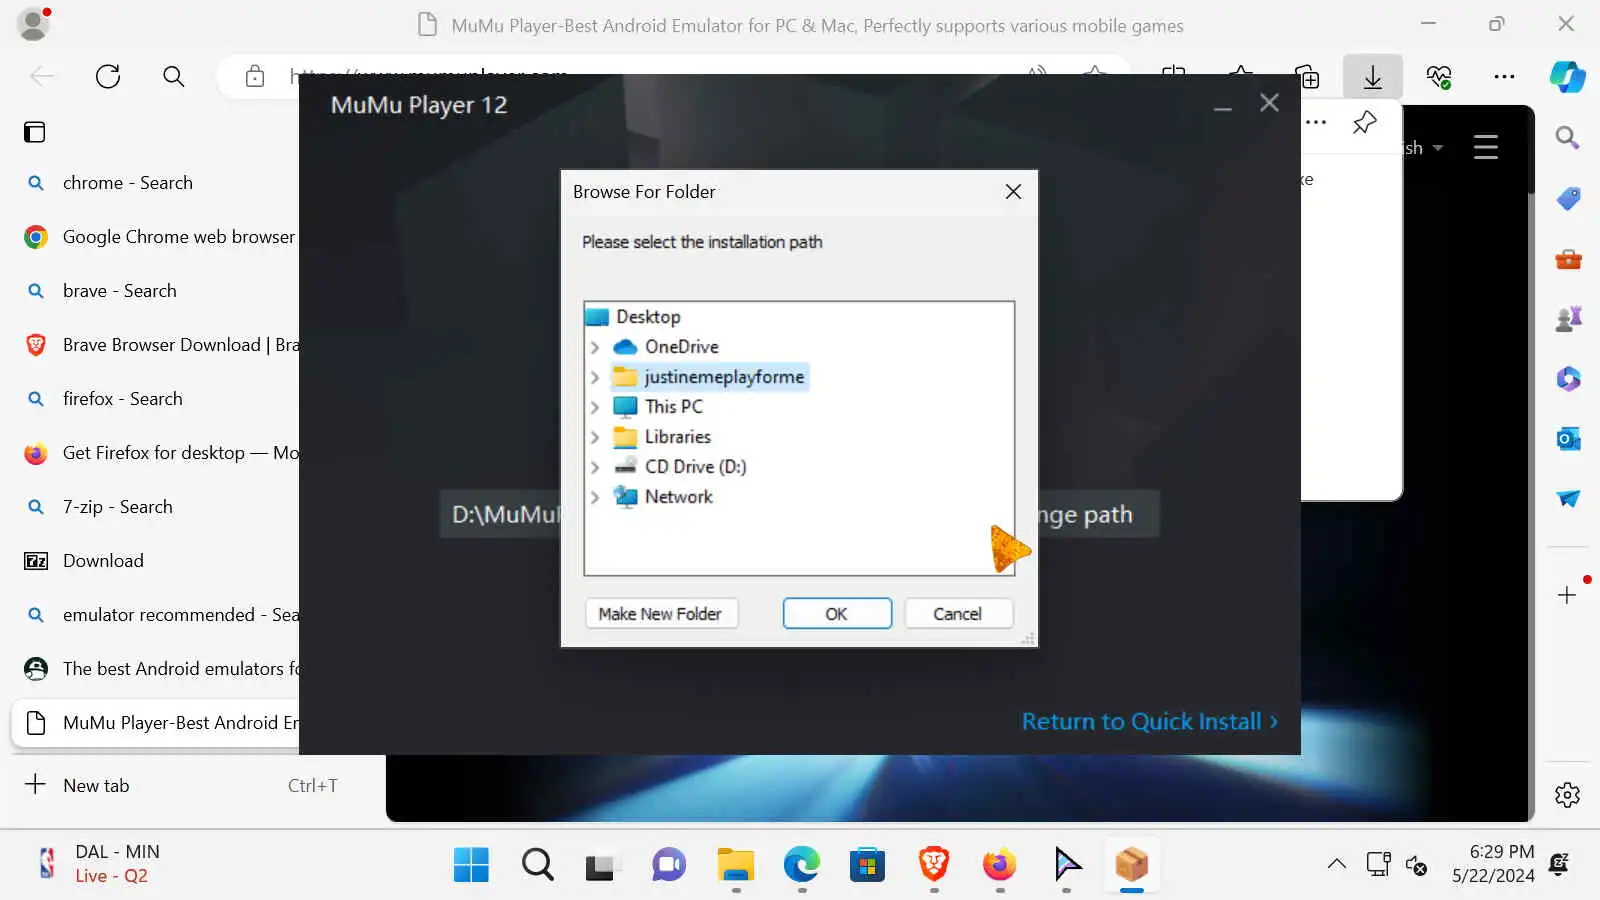Open Edge sidebar Outlook icon
The width and height of the screenshot is (1600, 900).
[1568, 438]
